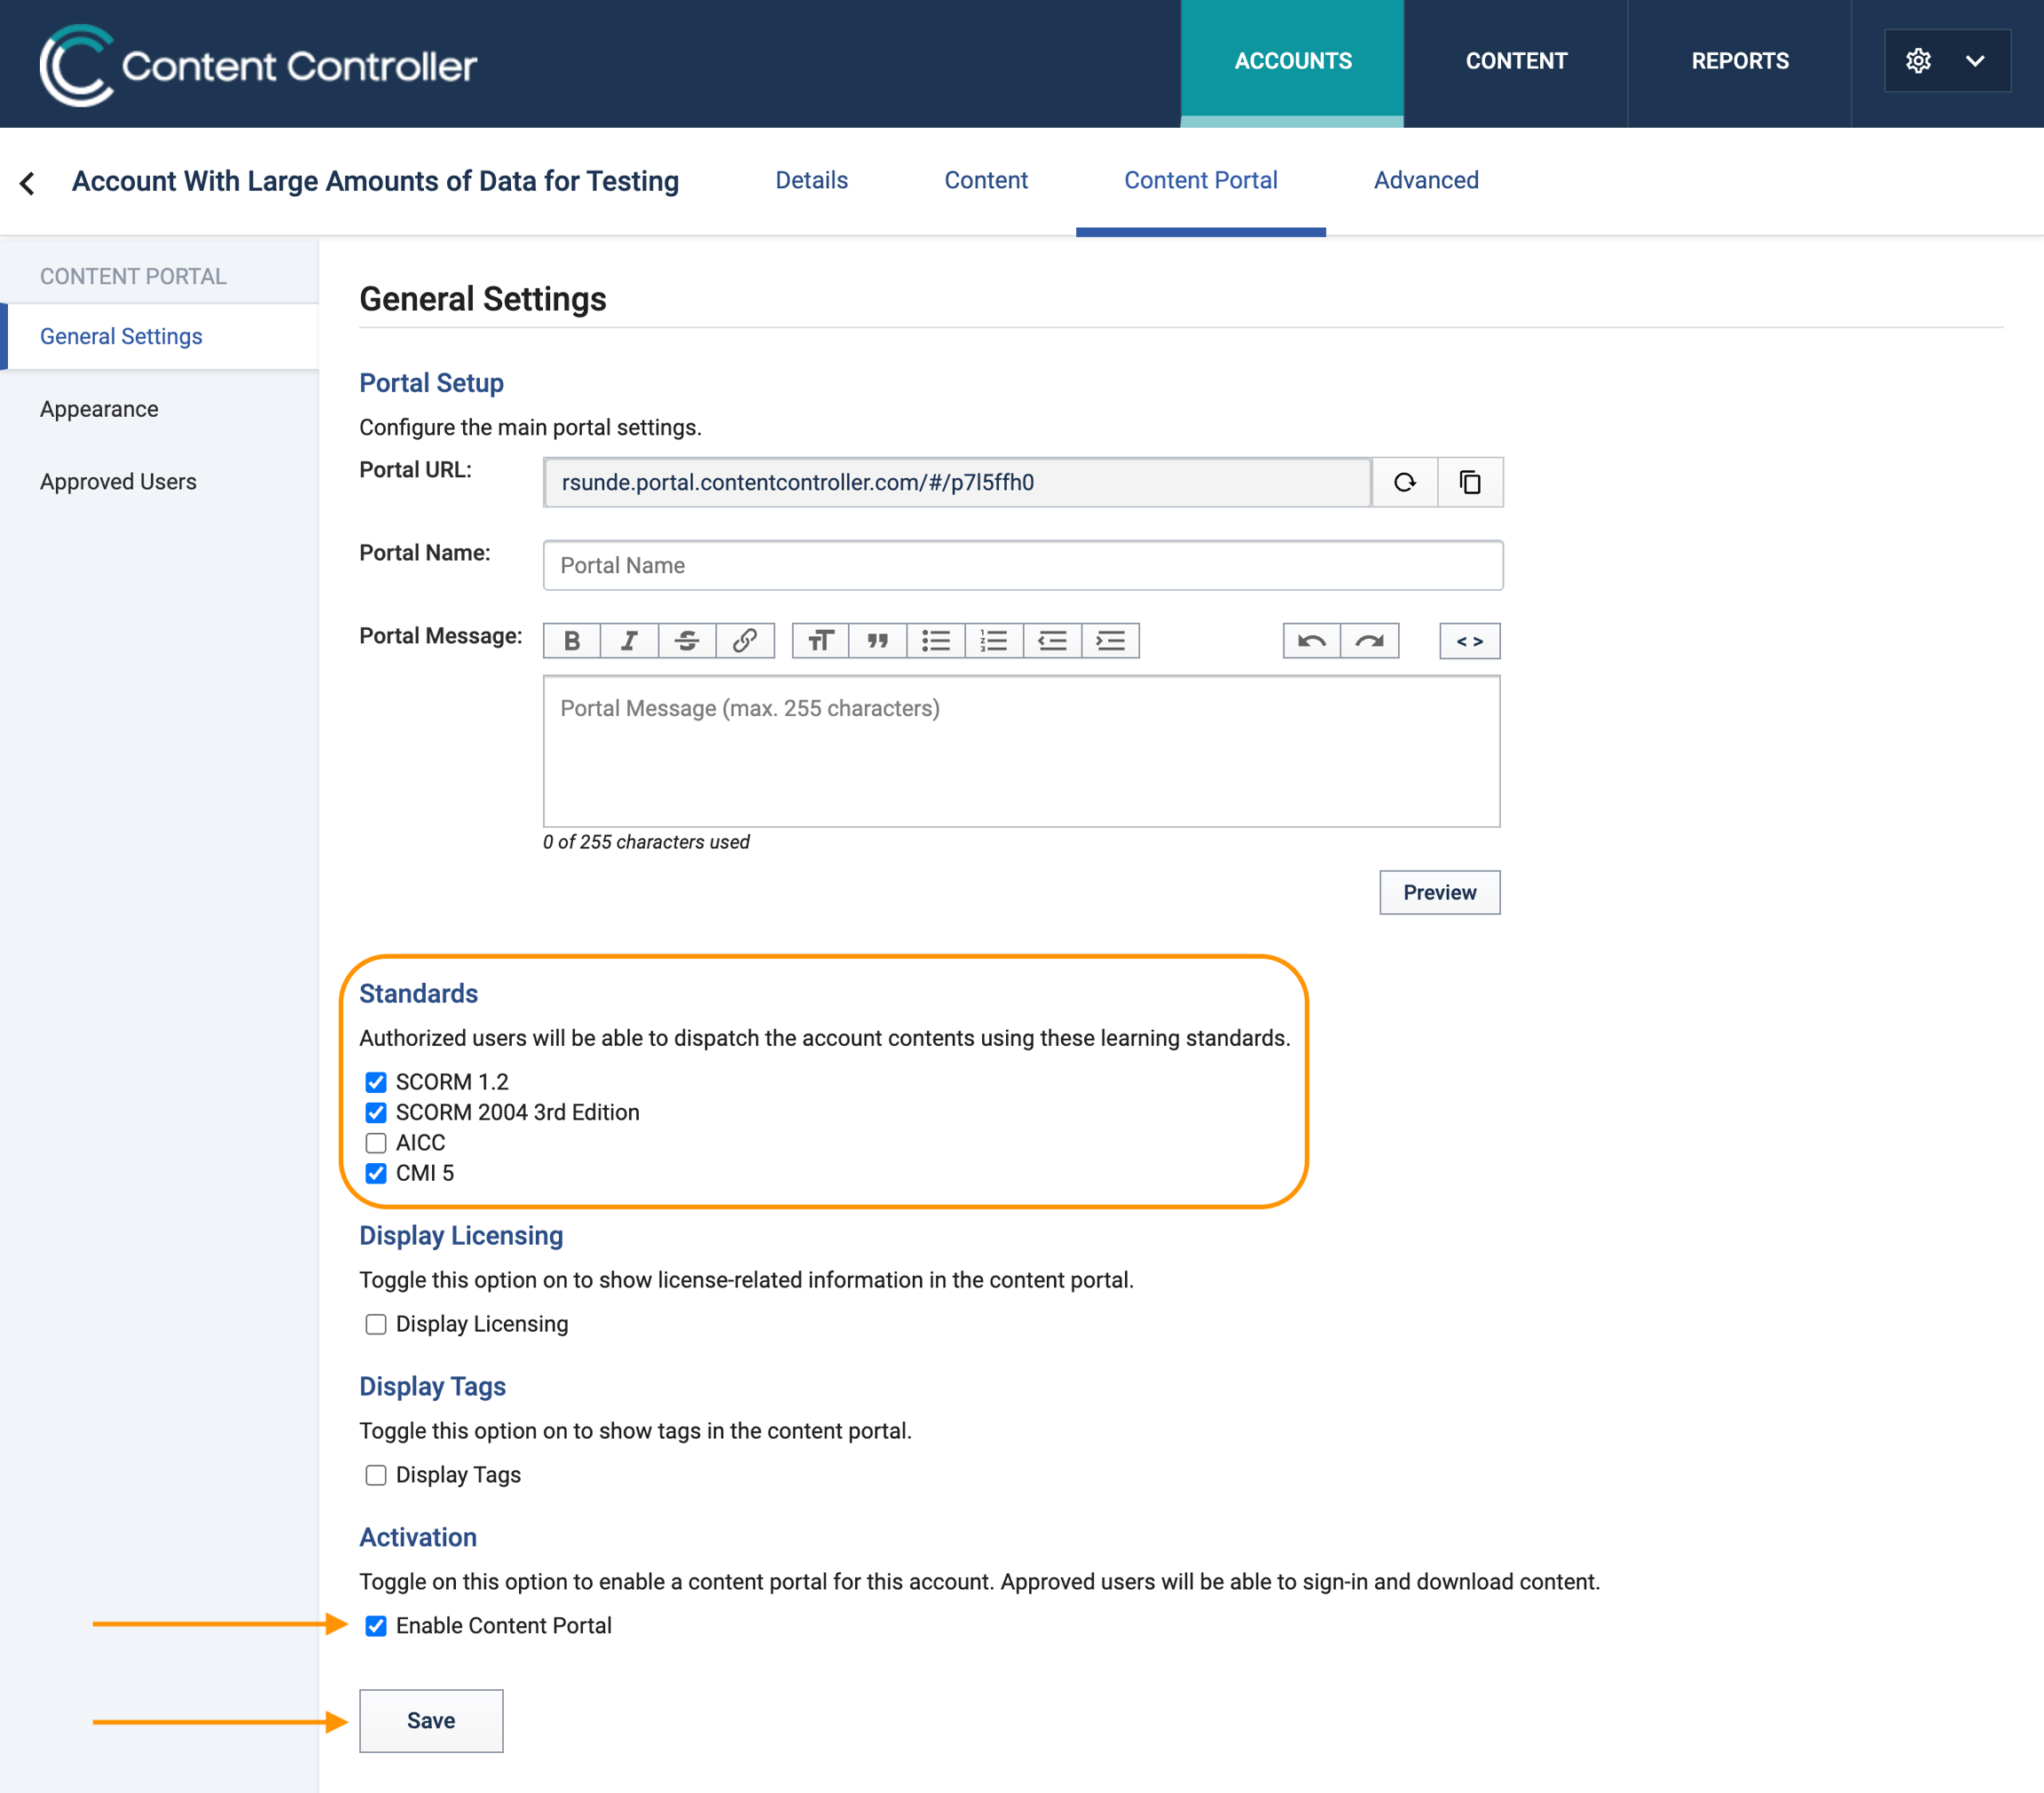Click '0 of 255 characters used' counter
Screen dimensions: 2044x1793
click(646, 842)
